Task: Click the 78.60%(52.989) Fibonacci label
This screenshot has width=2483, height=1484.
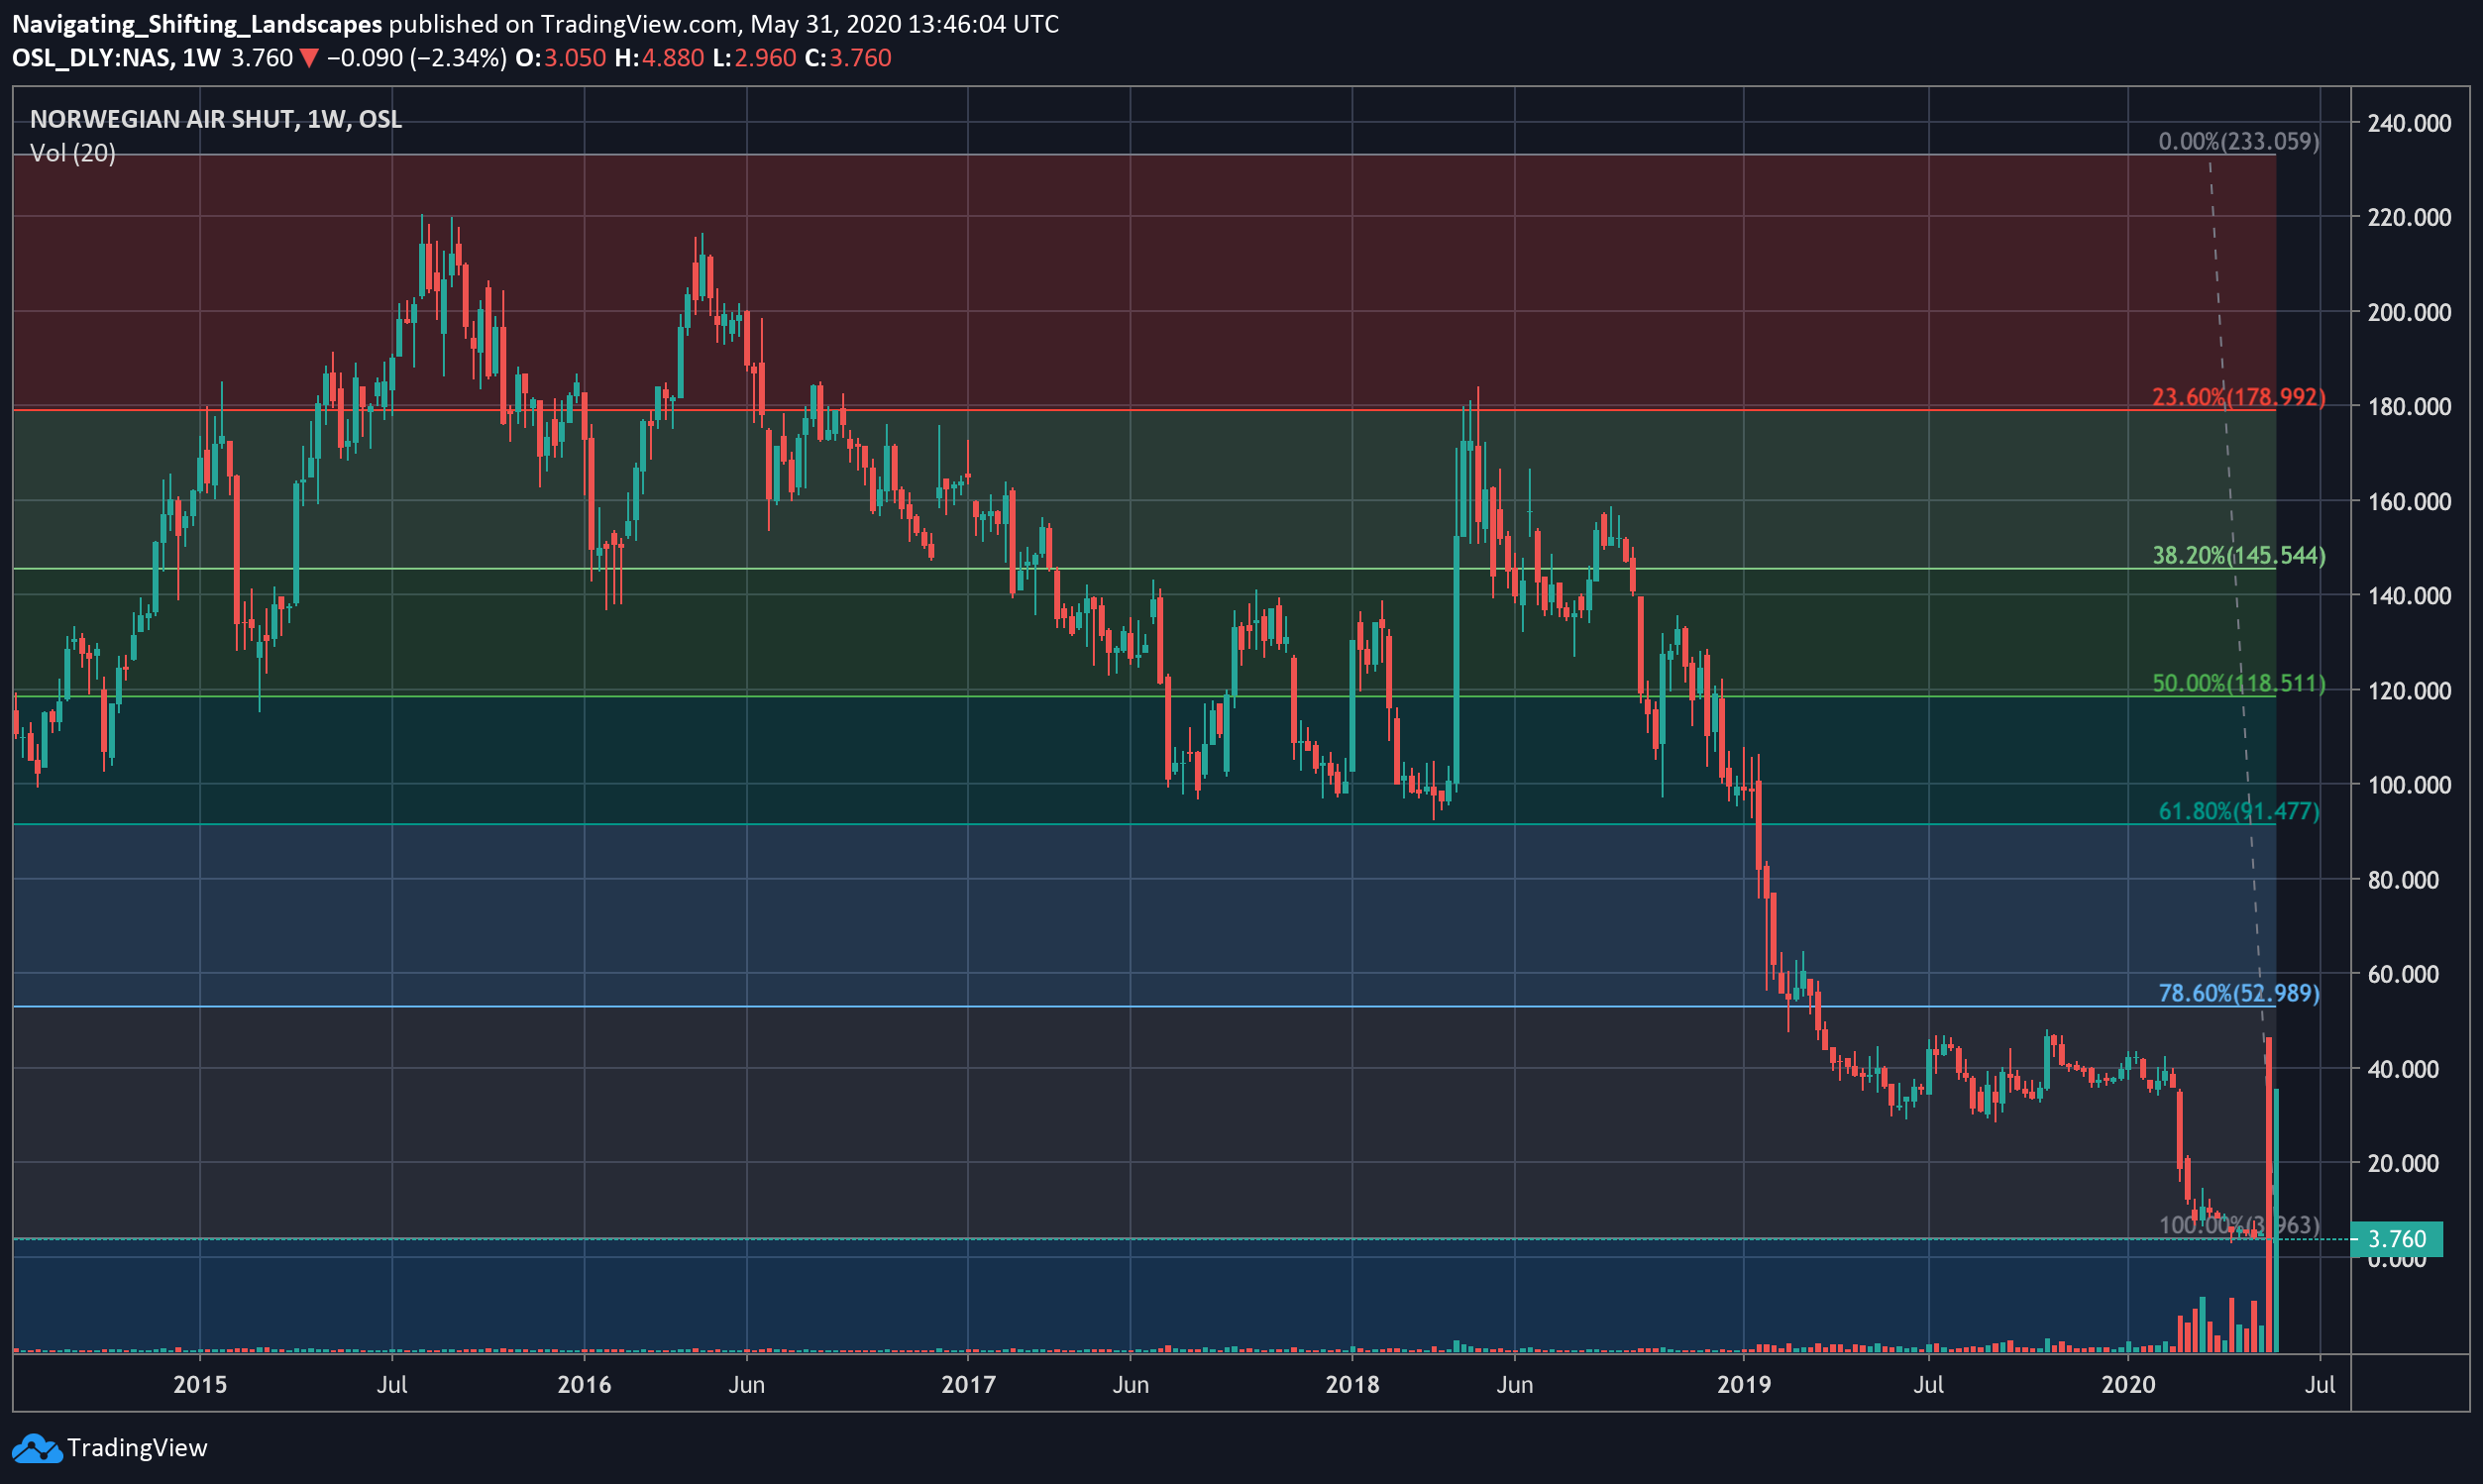Action: pyautogui.click(x=2239, y=993)
